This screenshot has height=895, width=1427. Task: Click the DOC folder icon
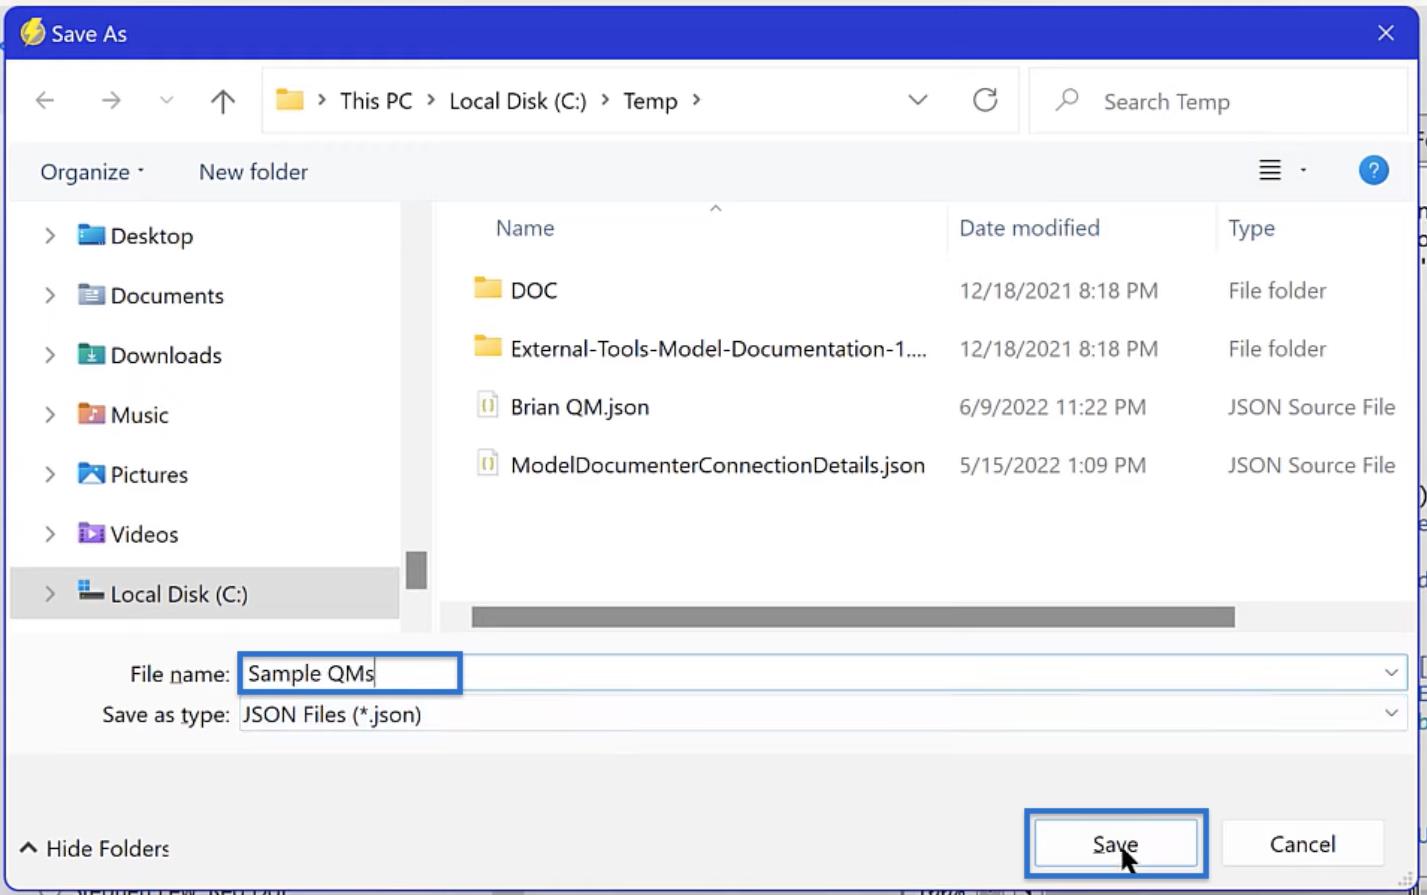[x=487, y=289]
